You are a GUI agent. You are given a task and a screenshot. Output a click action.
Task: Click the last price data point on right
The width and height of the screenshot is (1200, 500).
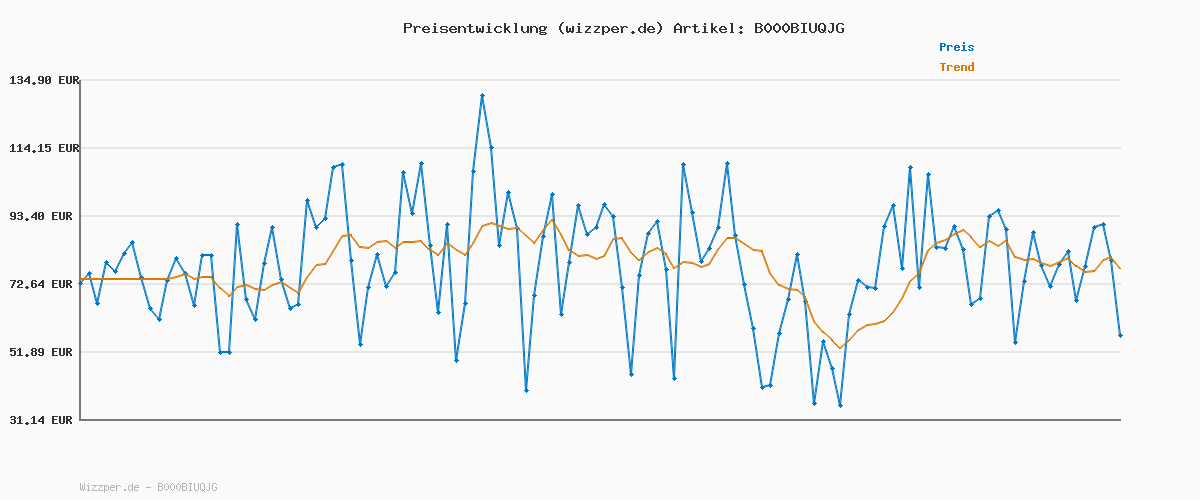[x=1120, y=335]
